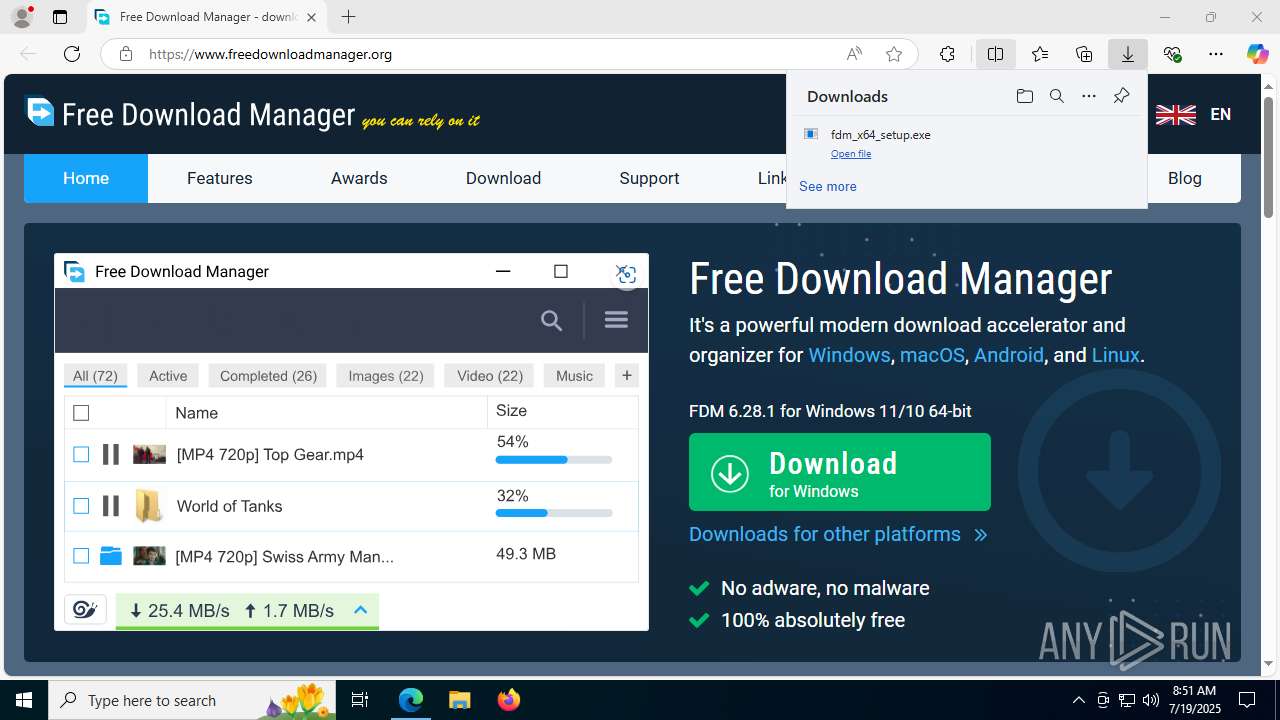Click hamburger menu in FDM preview
This screenshot has width=1280, height=720.
point(616,320)
